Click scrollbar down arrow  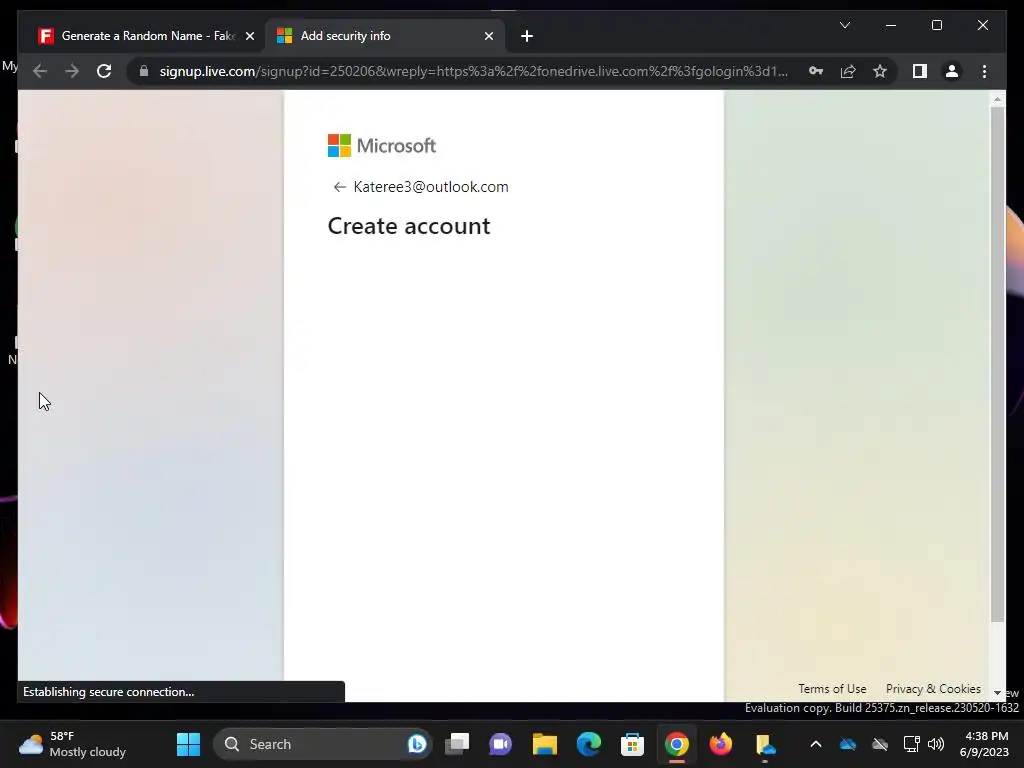point(997,692)
